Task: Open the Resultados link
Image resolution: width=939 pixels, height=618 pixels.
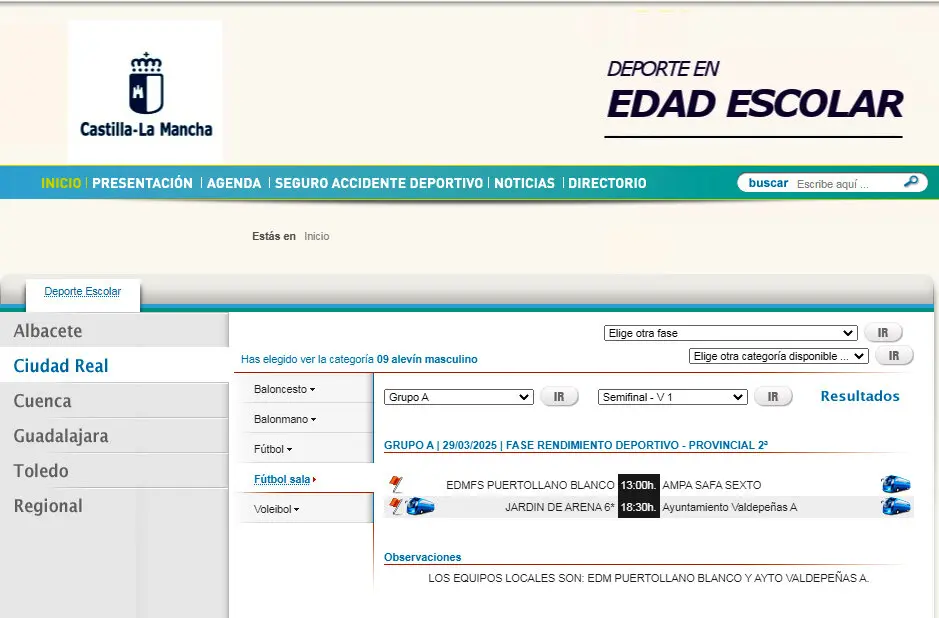Action: point(860,396)
